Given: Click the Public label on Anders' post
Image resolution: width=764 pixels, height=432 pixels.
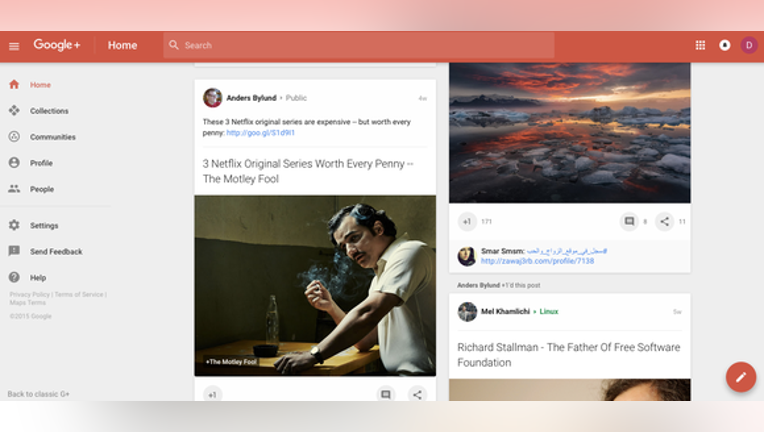Looking at the screenshot, I should 296,98.
